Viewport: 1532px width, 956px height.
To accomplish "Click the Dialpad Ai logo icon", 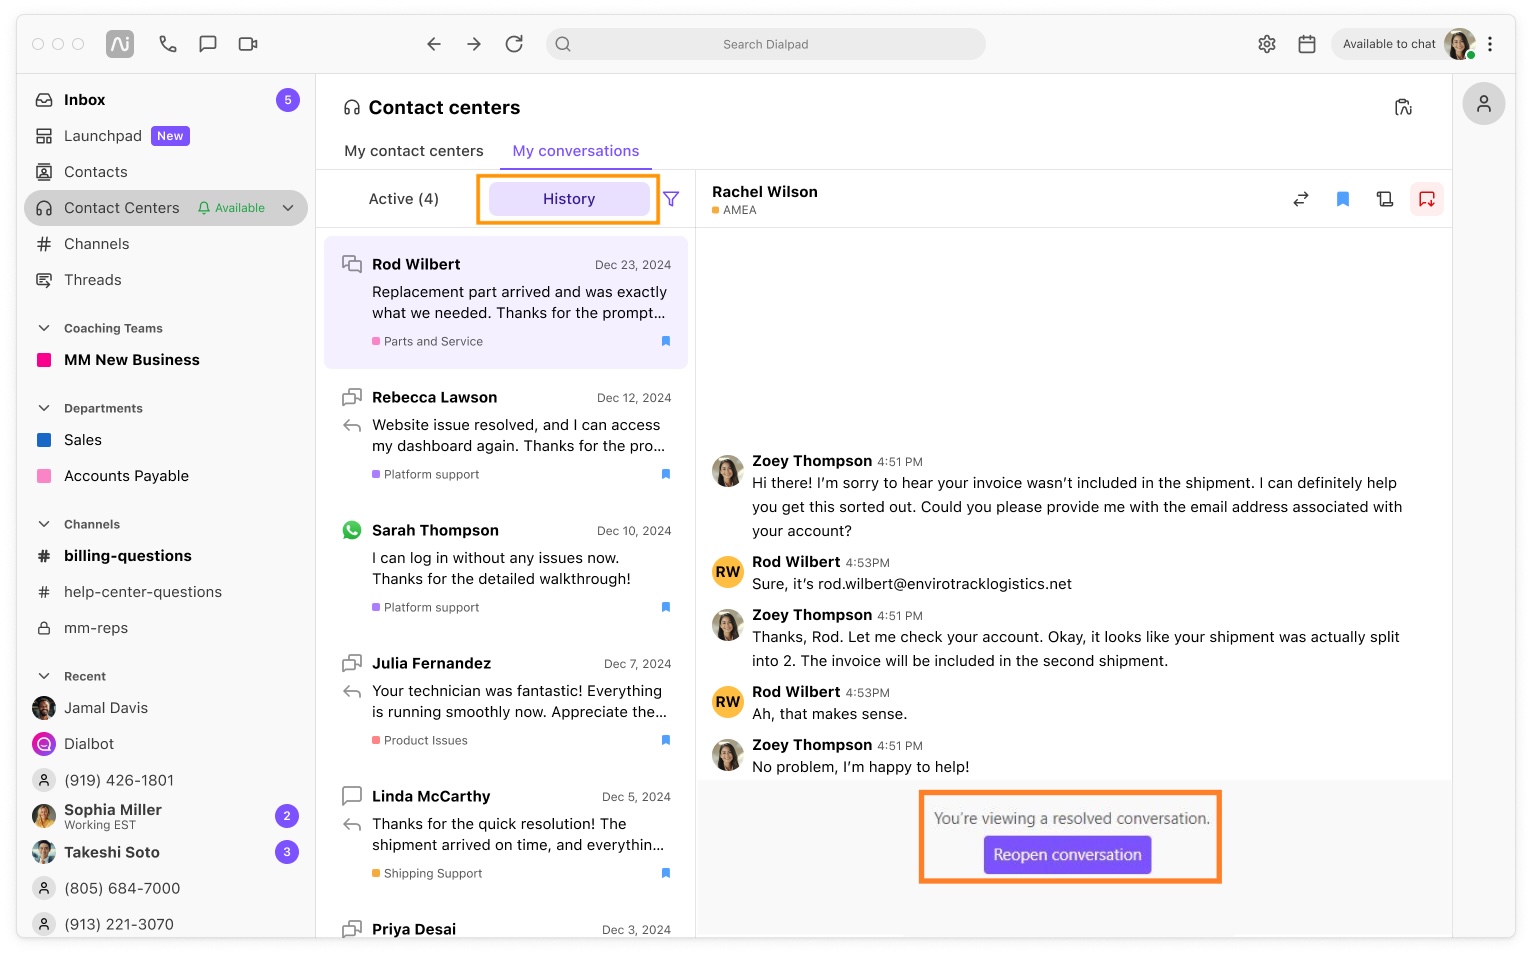I will (x=120, y=44).
